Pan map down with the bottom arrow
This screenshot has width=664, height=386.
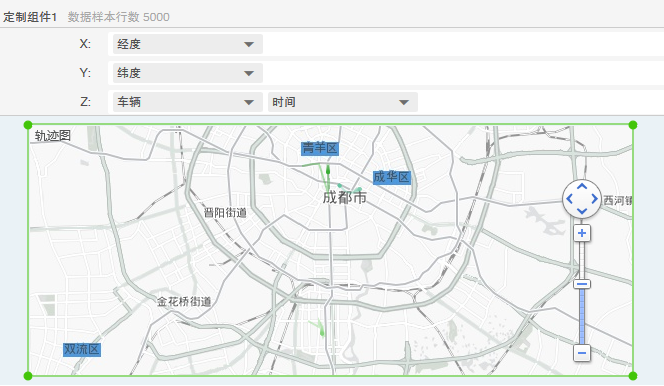tap(582, 211)
